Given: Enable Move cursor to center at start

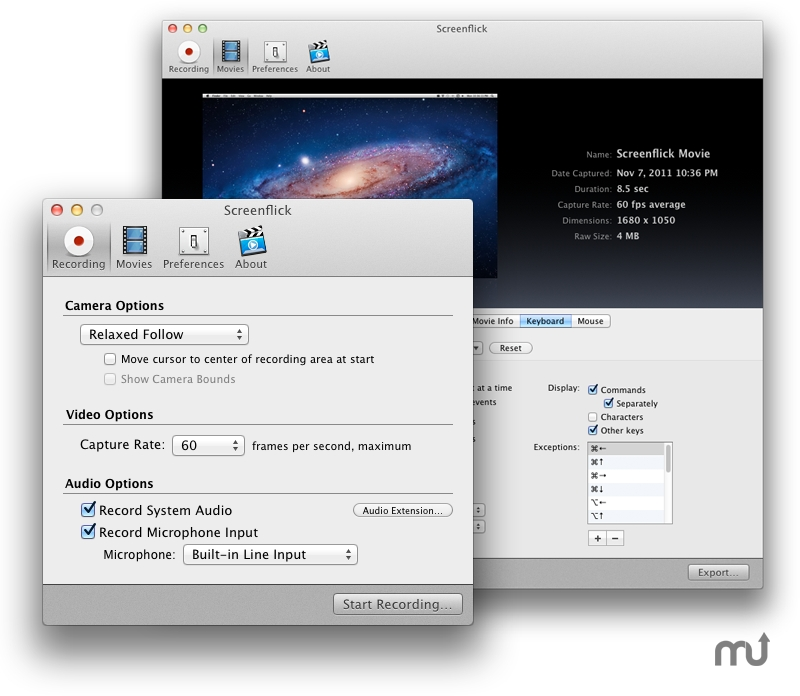Looking at the screenshot, I should click(x=110, y=359).
